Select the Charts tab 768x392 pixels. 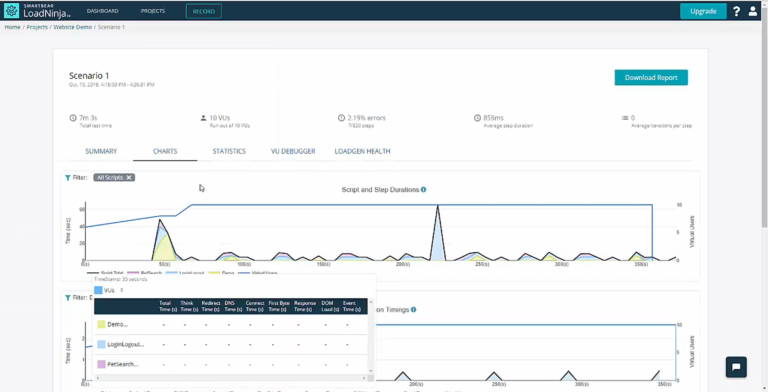[165, 151]
